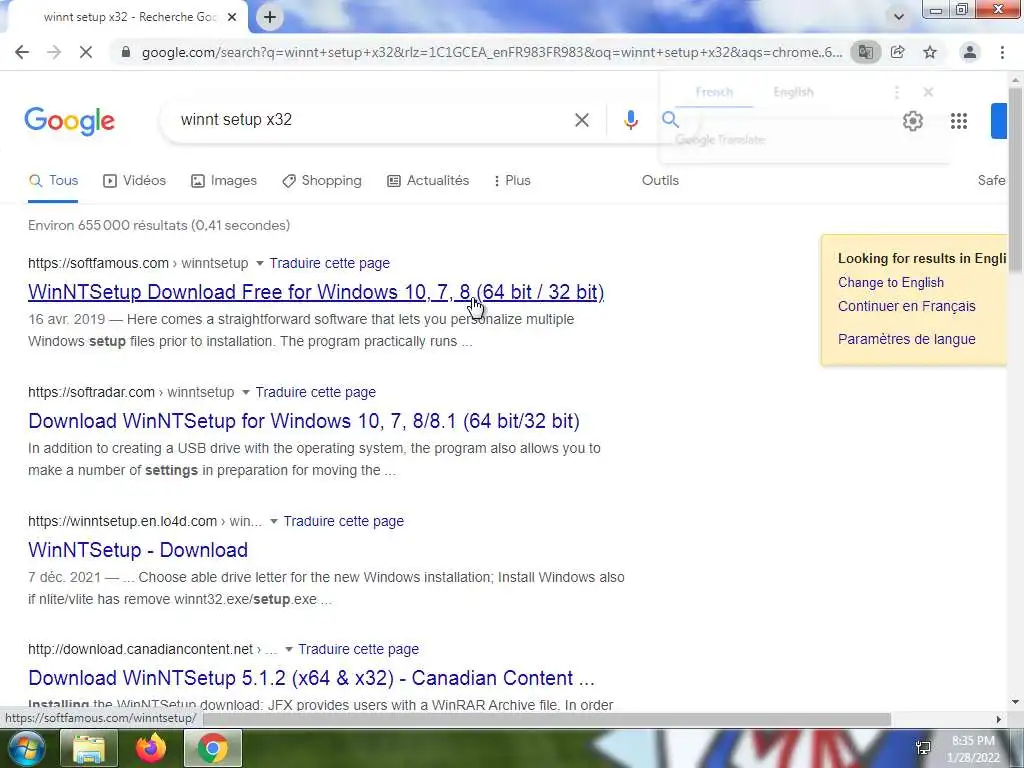
Task: Switch to the Images tab
Action: pyautogui.click(x=224, y=181)
